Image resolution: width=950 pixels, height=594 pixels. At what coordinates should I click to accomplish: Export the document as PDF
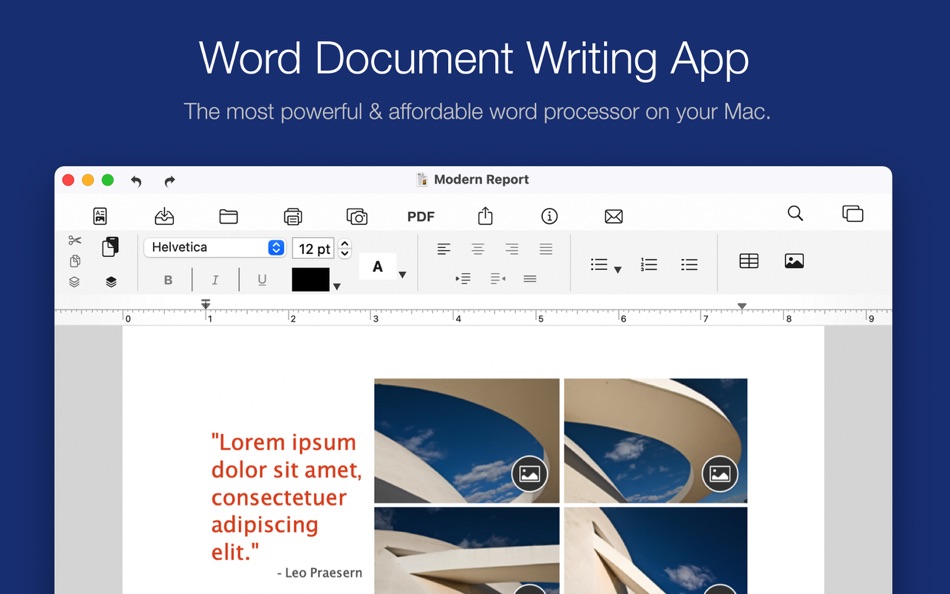pos(421,216)
